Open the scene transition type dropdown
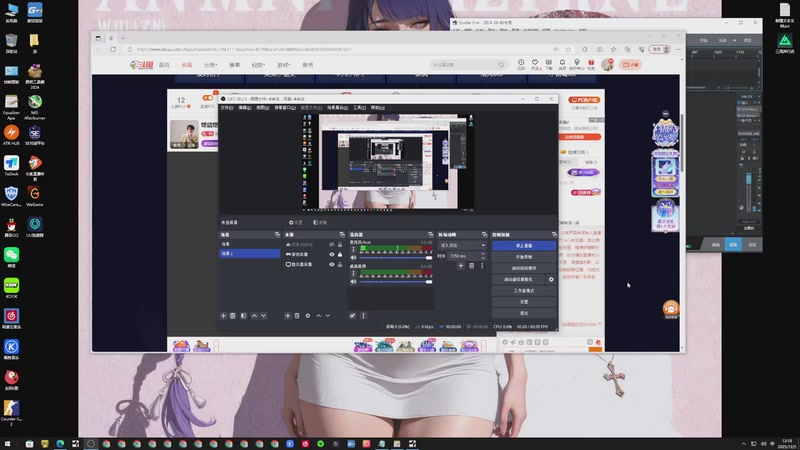The height and width of the screenshot is (450, 800). point(462,245)
